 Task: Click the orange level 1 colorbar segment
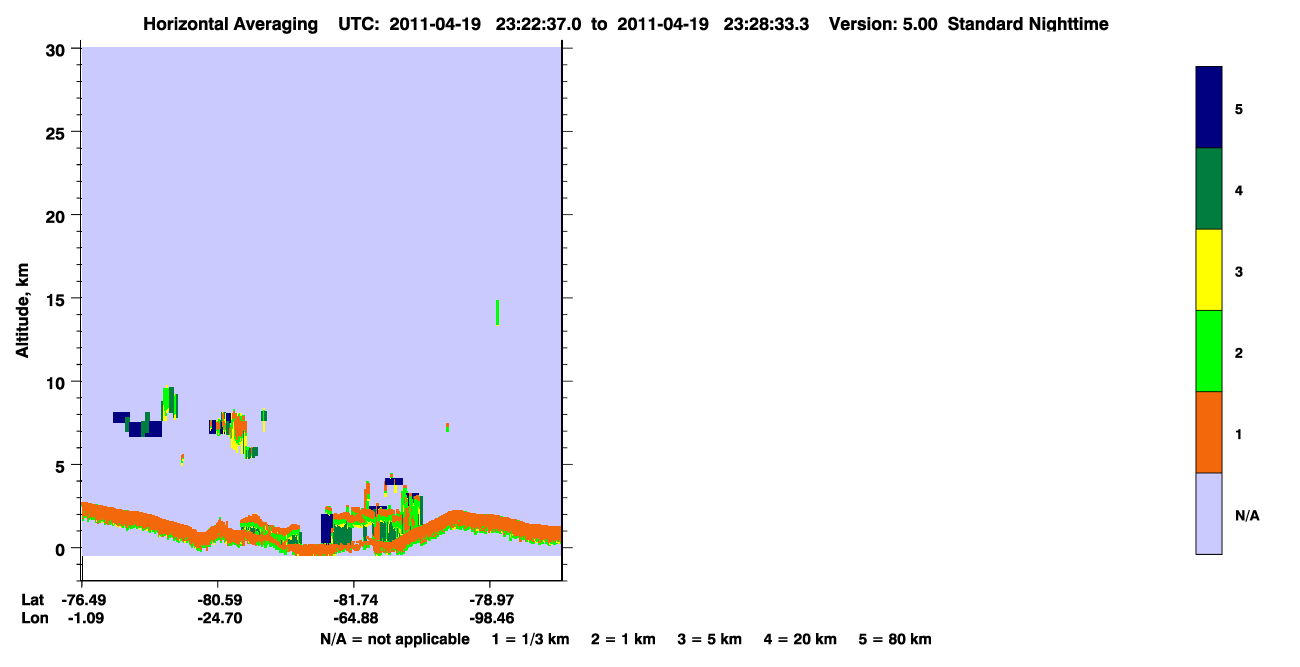tap(1209, 432)
